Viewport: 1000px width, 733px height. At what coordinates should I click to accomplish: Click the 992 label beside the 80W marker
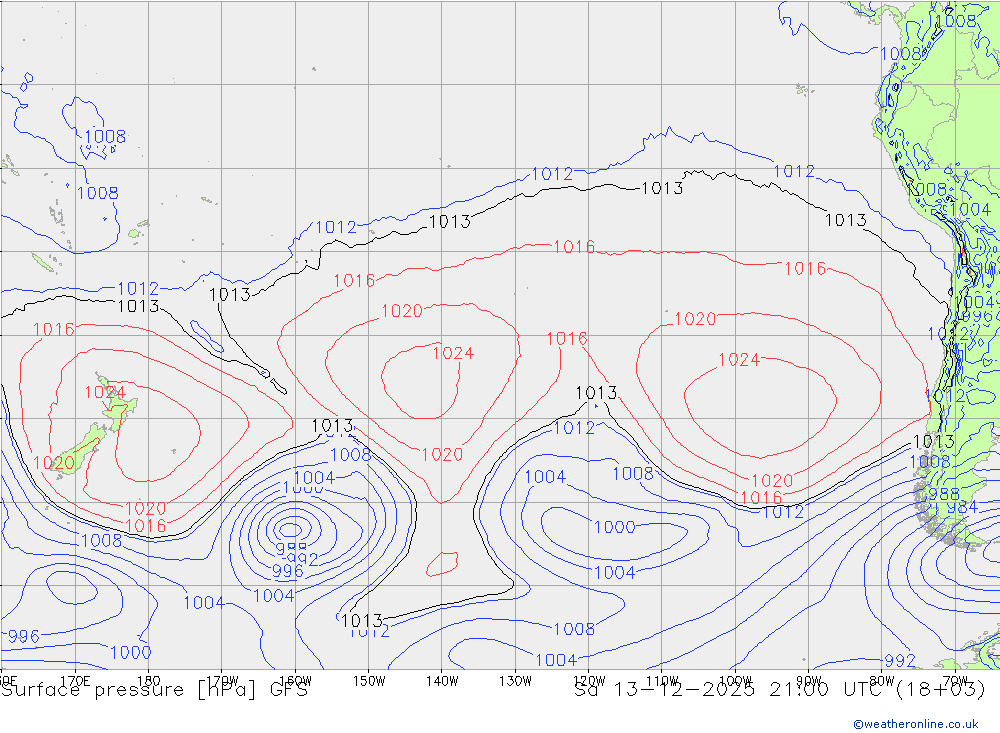900,660
